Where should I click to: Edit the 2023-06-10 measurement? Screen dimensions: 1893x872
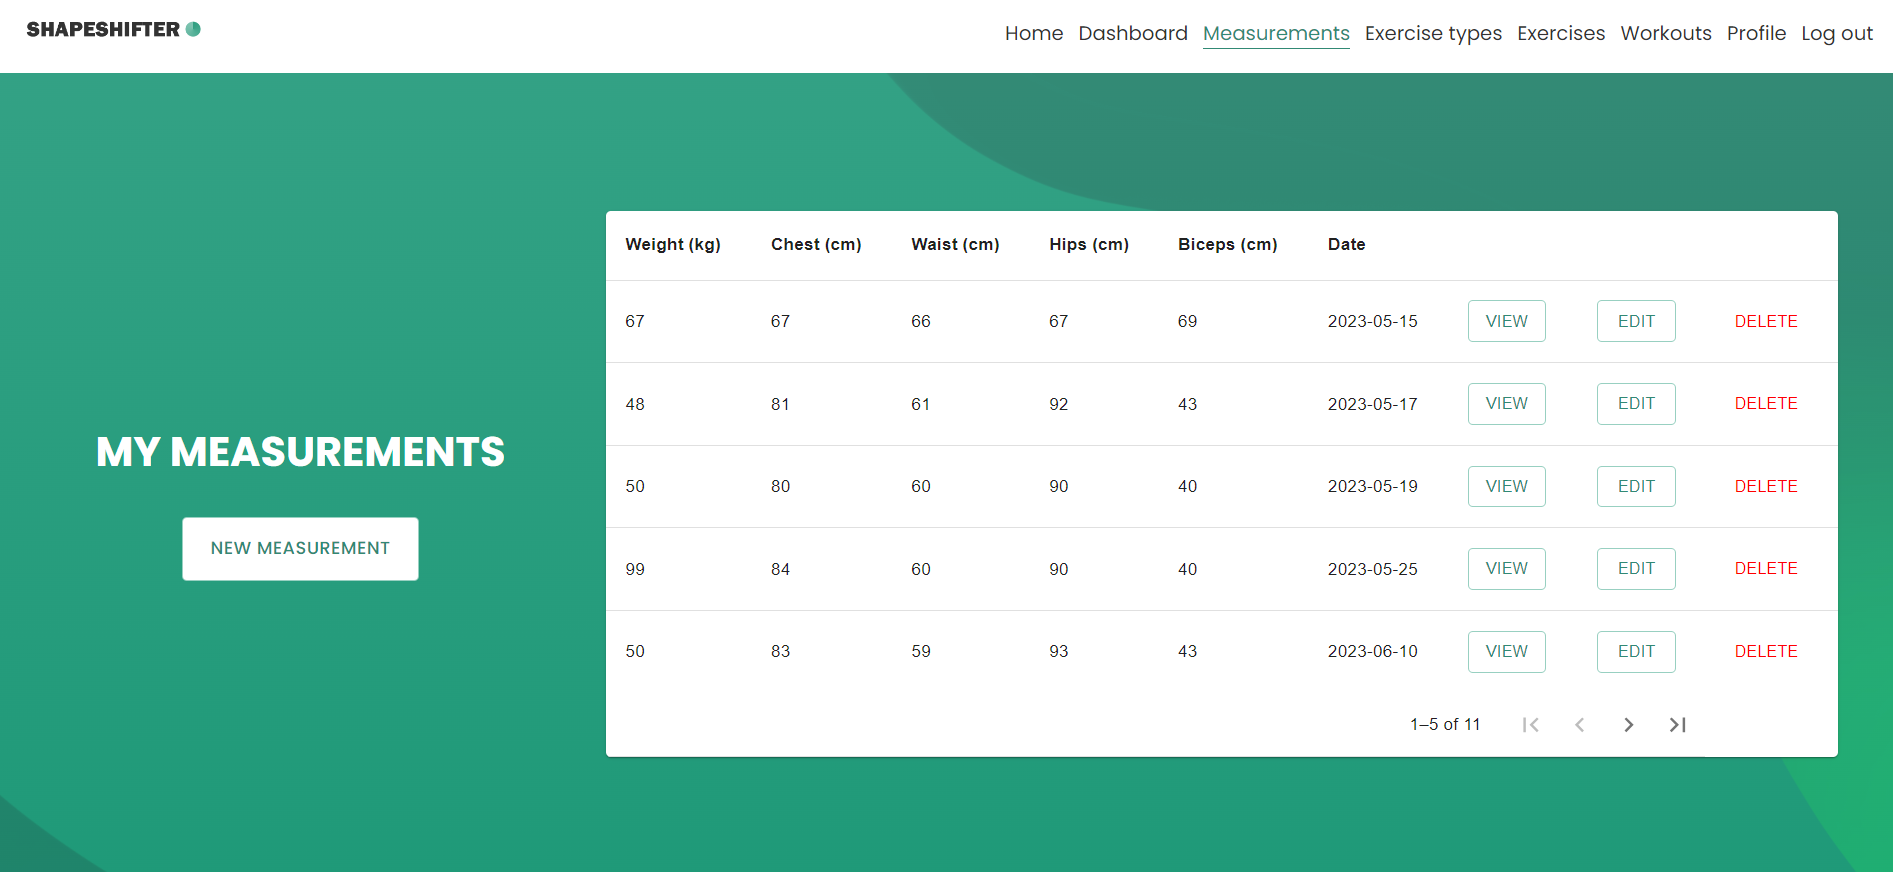(x=1636, y=651)
